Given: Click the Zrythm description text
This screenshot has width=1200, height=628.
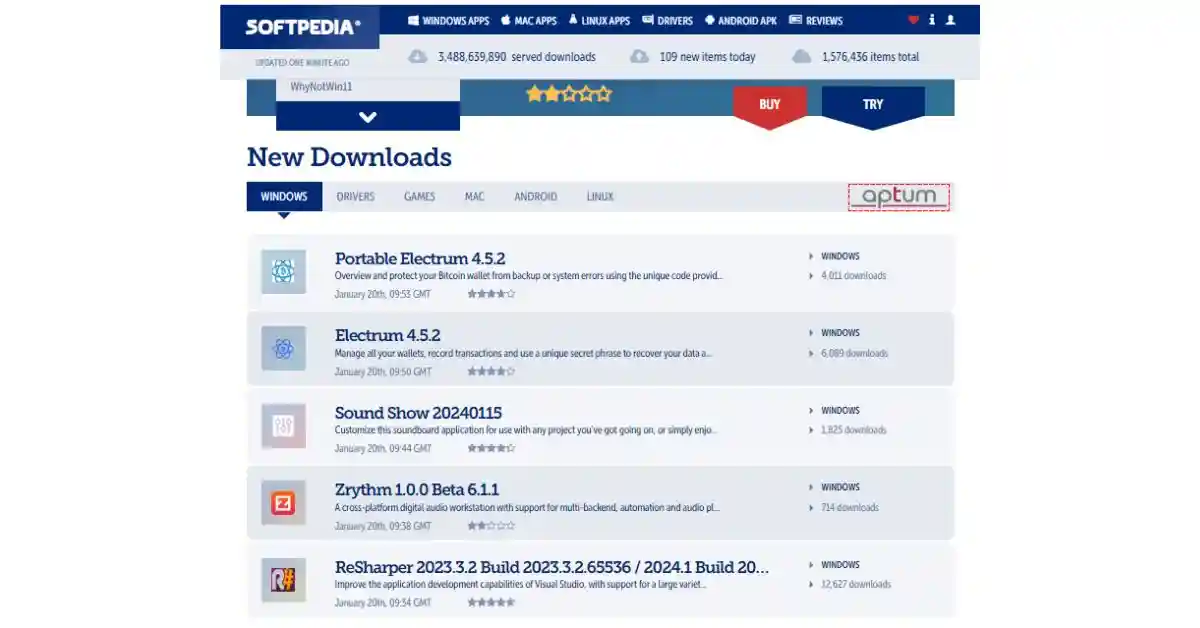Looking at the screenshot, I should coord(527,508).
